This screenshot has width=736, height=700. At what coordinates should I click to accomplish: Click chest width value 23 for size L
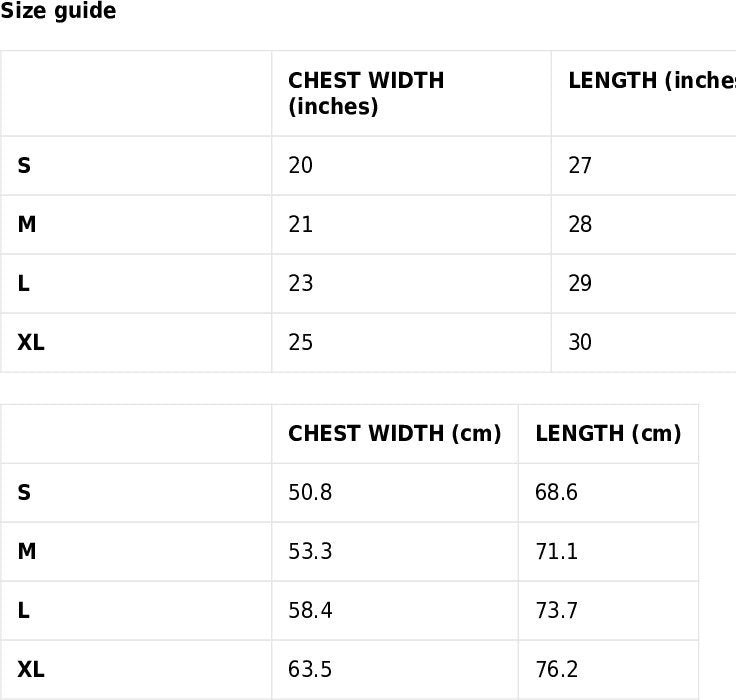[300, 284]
